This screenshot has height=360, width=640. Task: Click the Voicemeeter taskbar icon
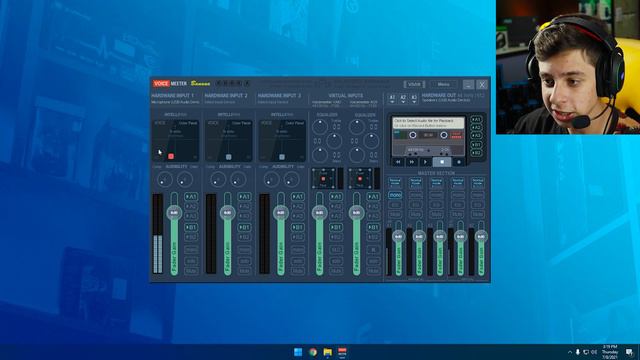[x=342, y=352]
